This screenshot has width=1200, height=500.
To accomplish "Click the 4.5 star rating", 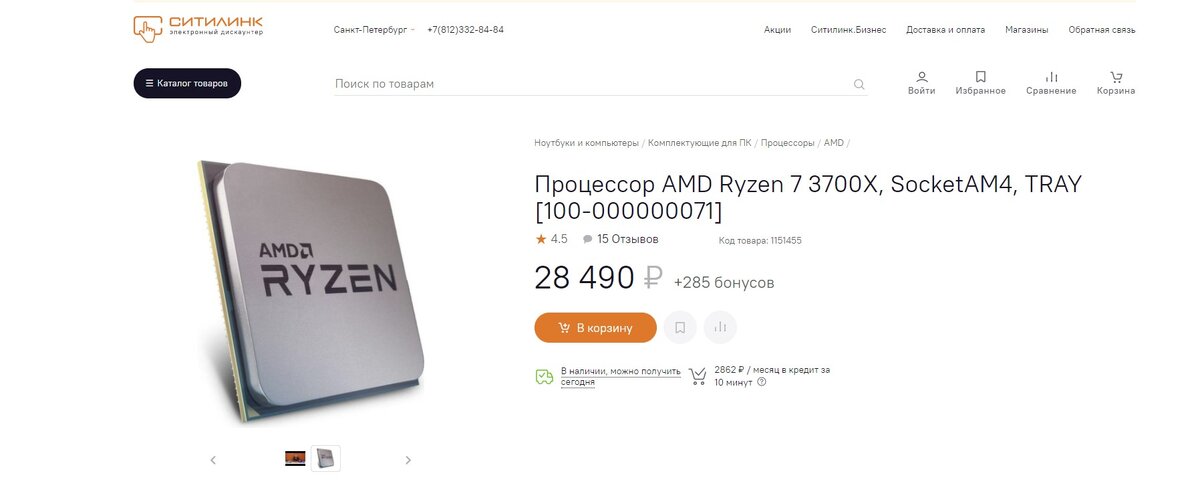I will (551, 239).
